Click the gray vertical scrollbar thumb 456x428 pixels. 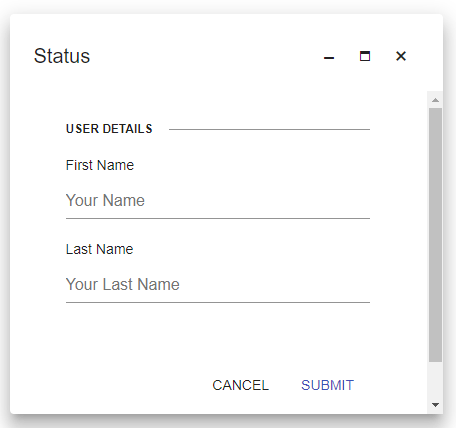tap(435, 235)
